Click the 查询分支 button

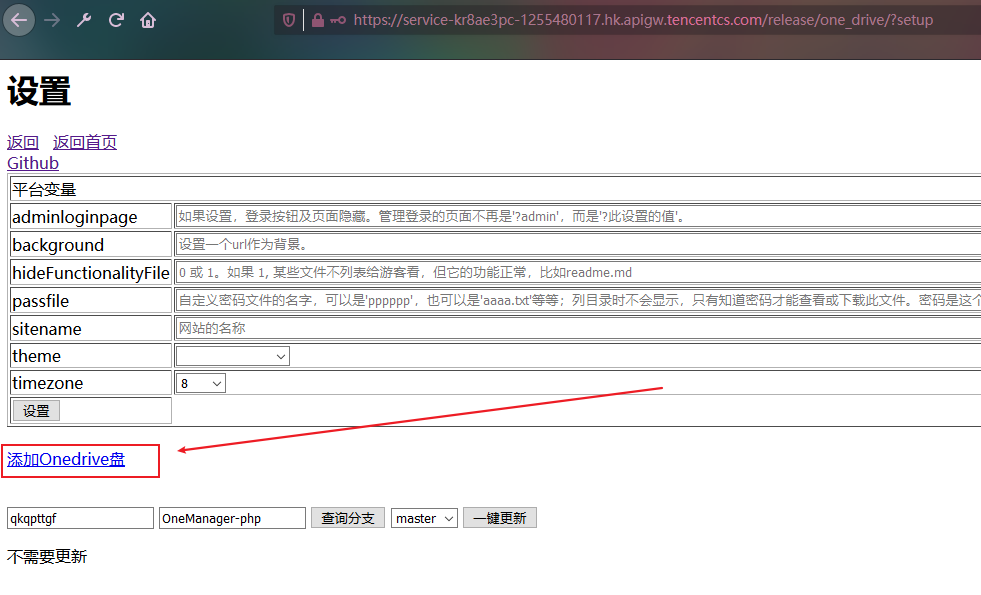coord(348,518)
